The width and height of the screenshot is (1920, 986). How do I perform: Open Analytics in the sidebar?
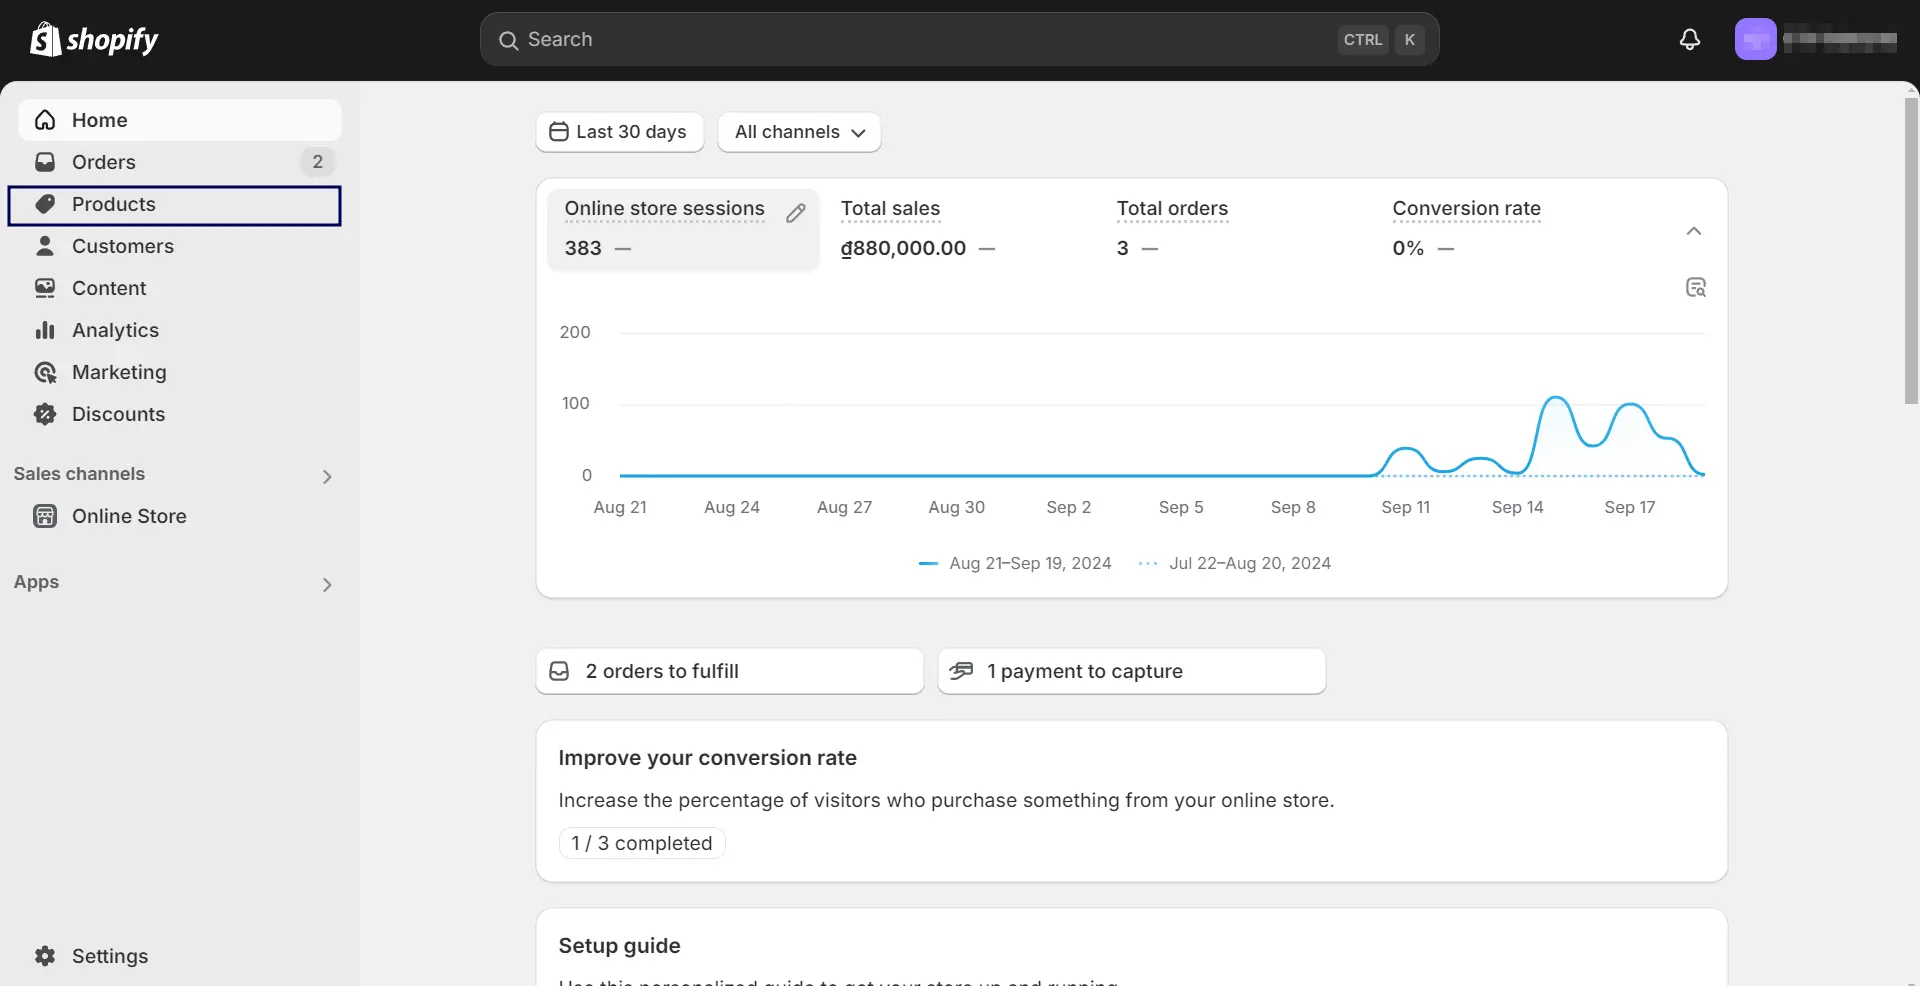coord(180,330)
